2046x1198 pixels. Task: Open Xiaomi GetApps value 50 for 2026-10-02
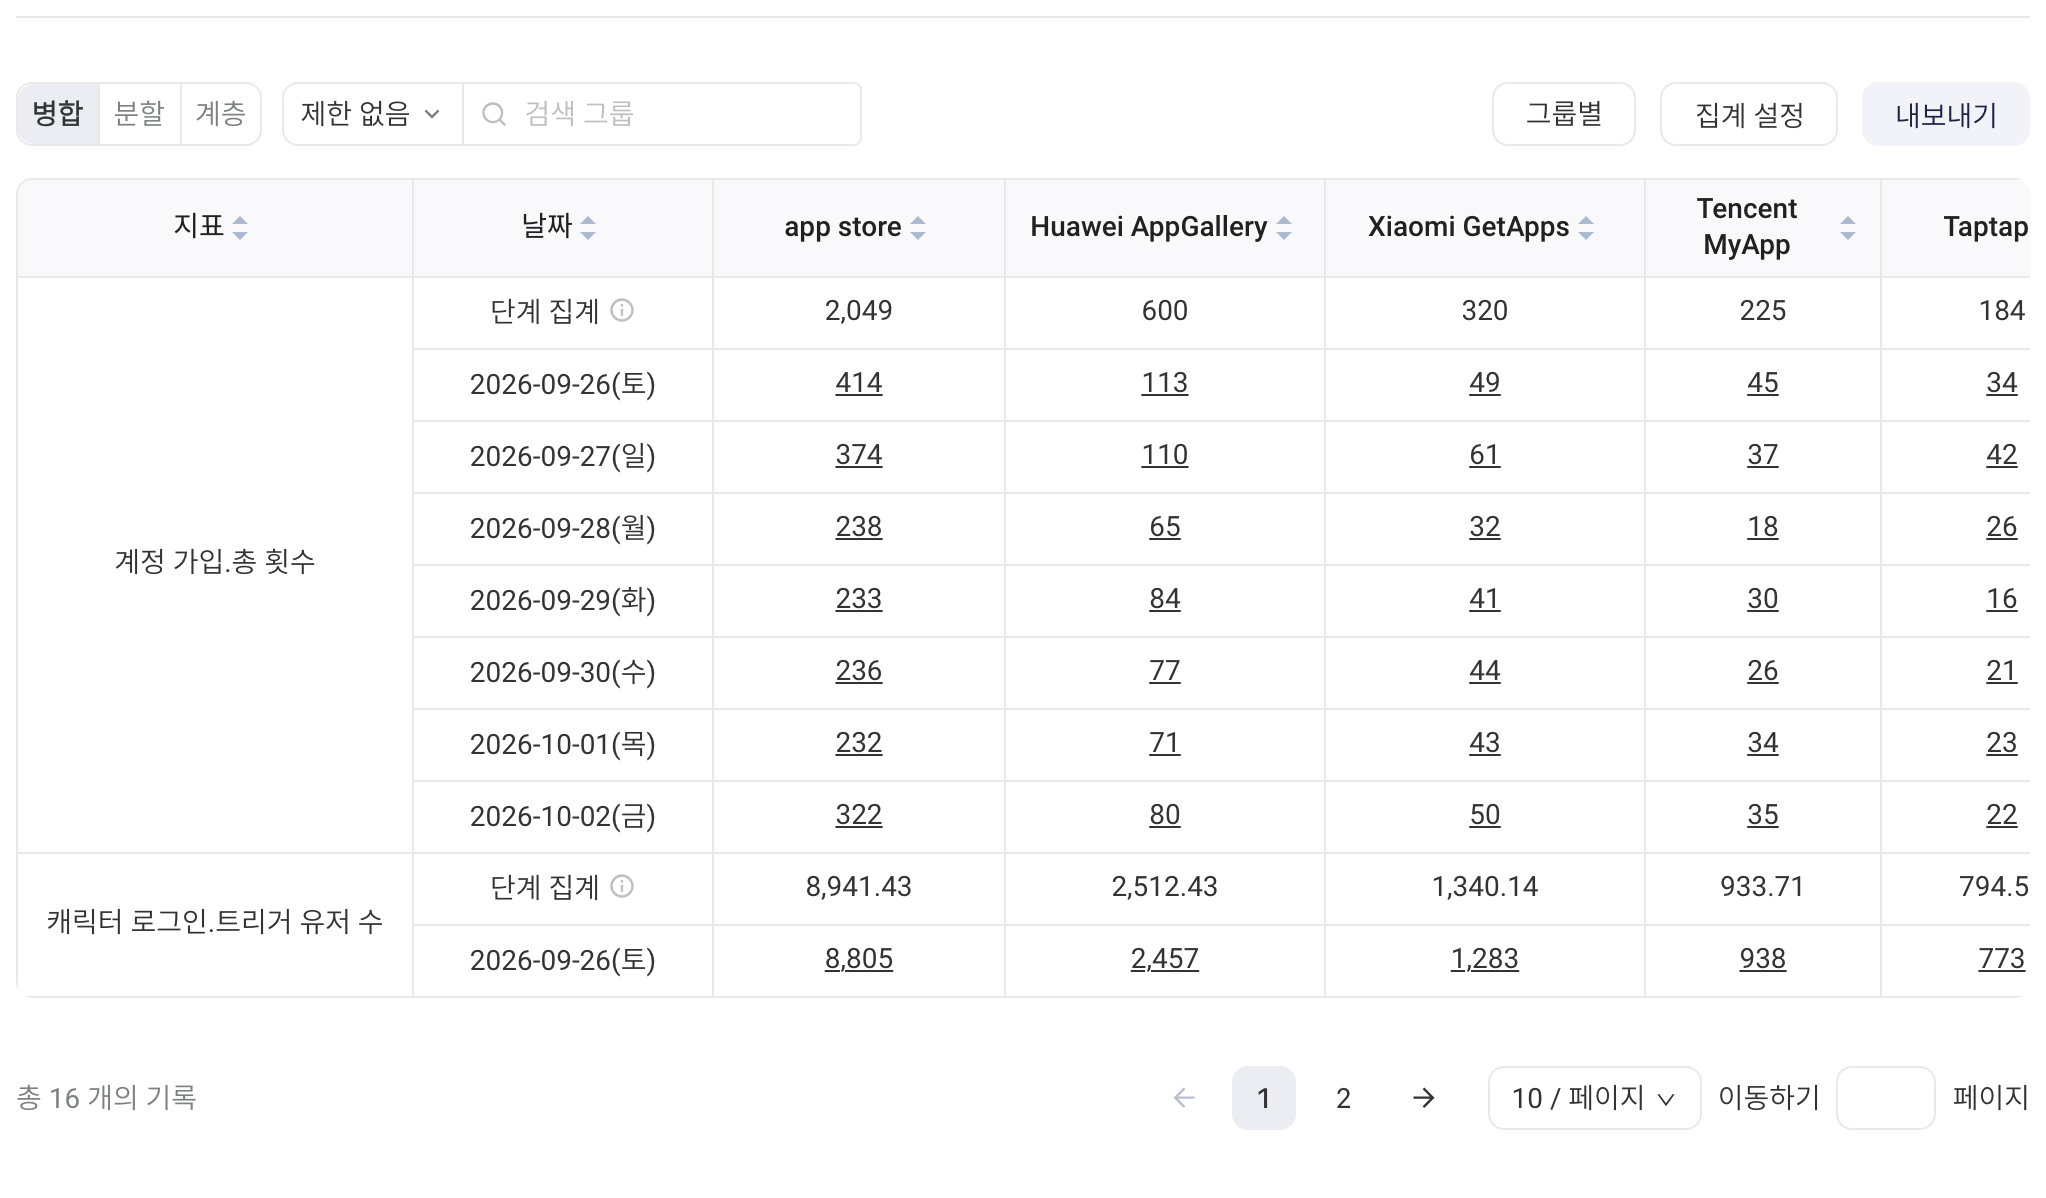pyautogui.click(x=1485, y=815)
